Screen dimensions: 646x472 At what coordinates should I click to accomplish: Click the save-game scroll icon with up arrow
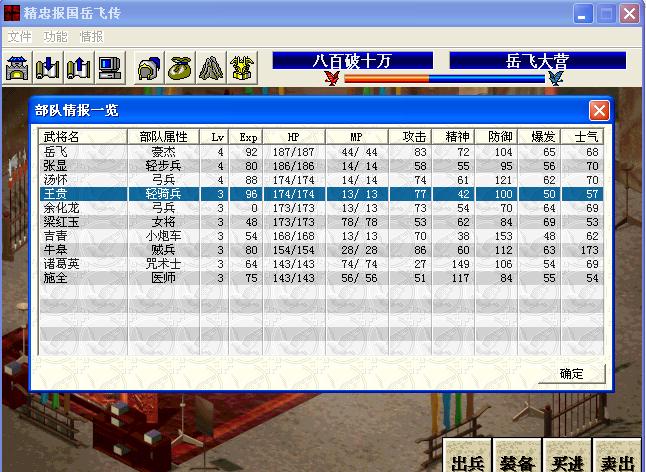pyautogui.click(x=79, y=68)
